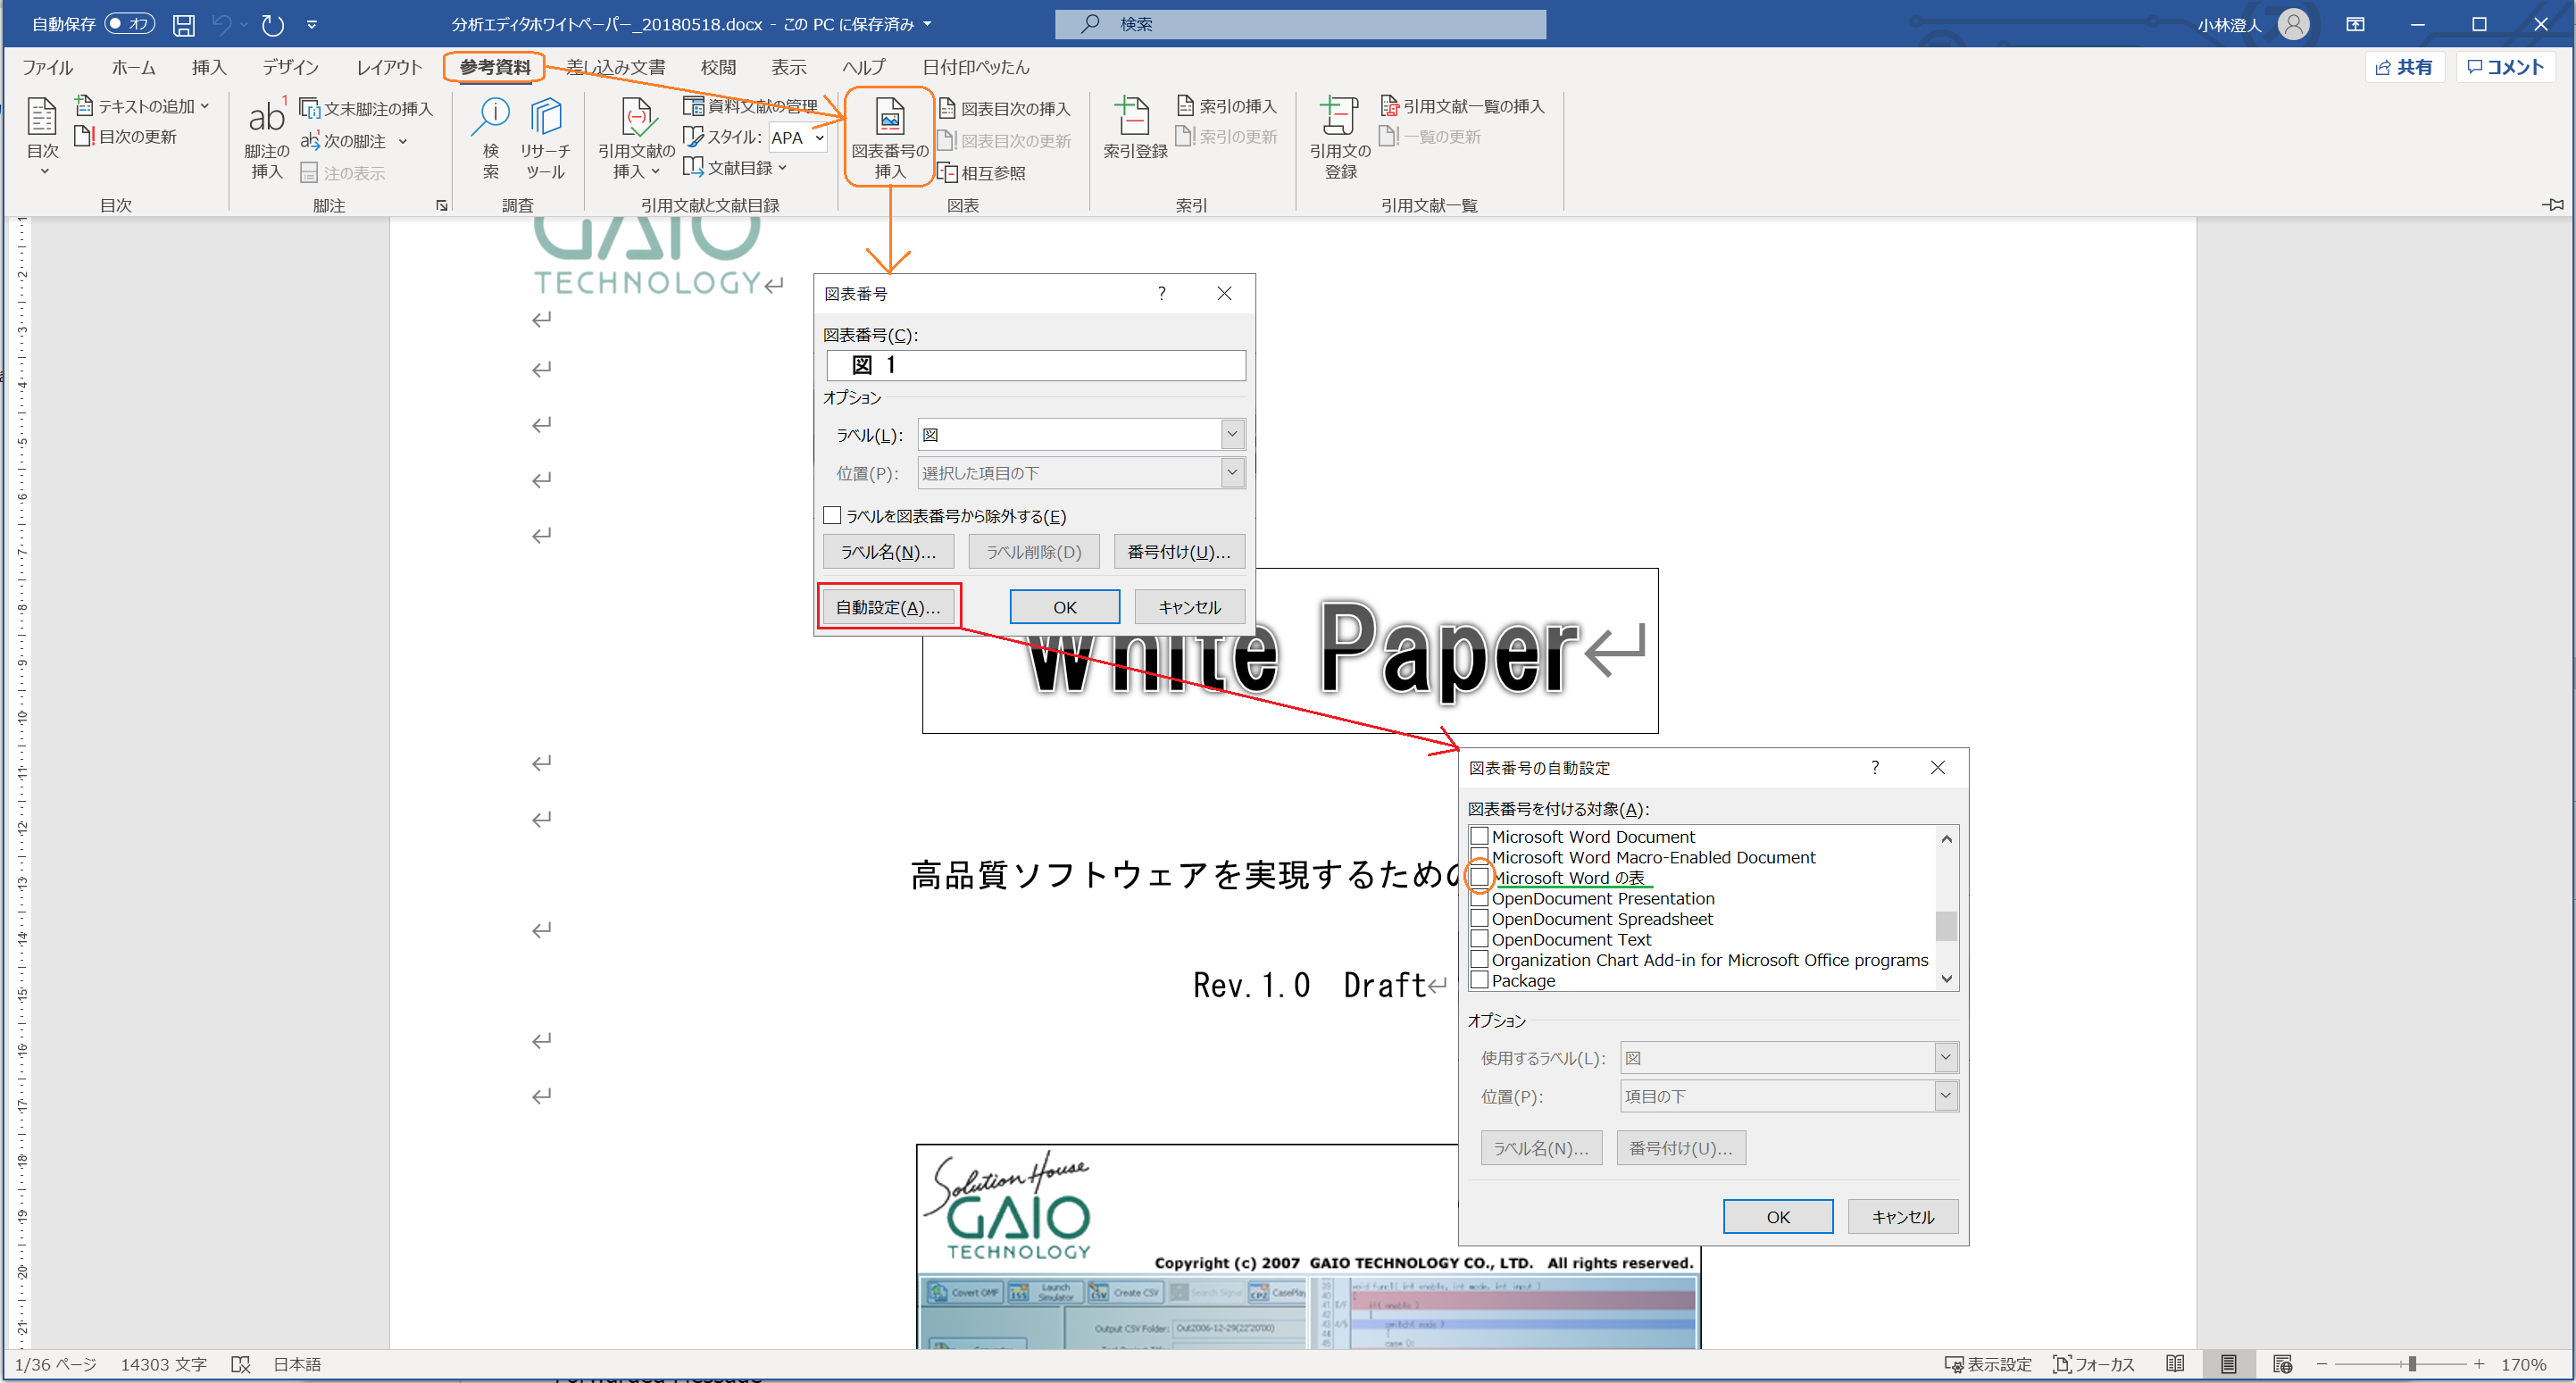Image resolution: width=2576 pixels, height=1383 pixels.
Task: Click the zoom in plus button
Action: click(2478, 1364)
